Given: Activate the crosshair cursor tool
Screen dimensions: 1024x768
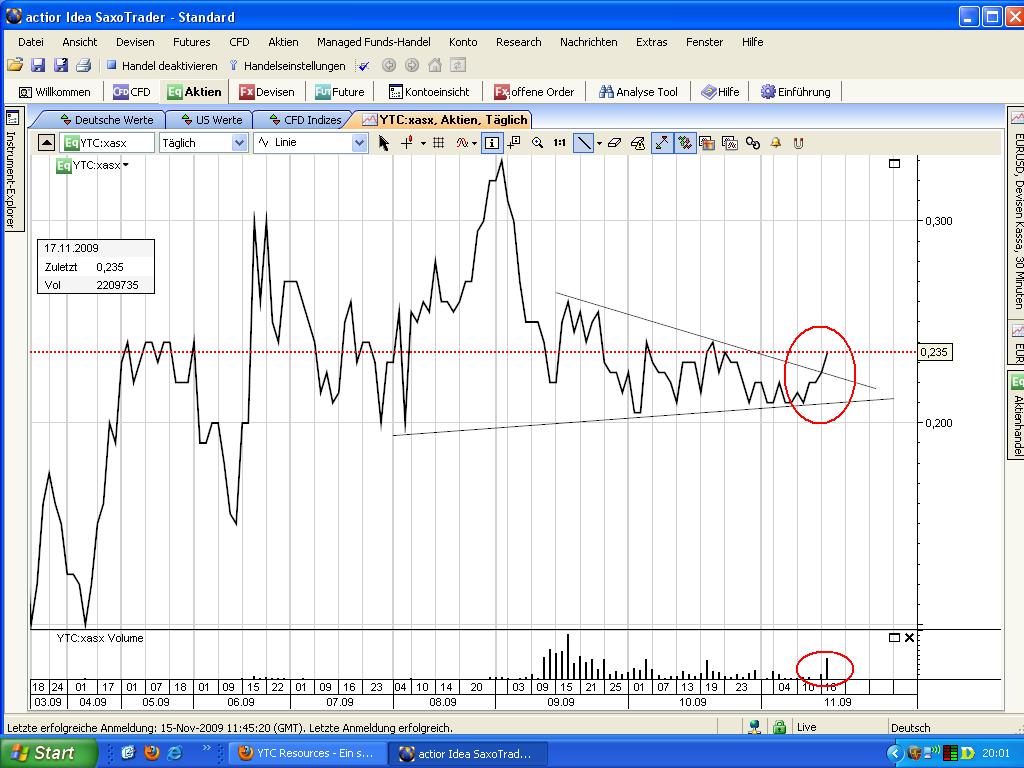Looking at the screenshot, I should (x=406, y=143).
